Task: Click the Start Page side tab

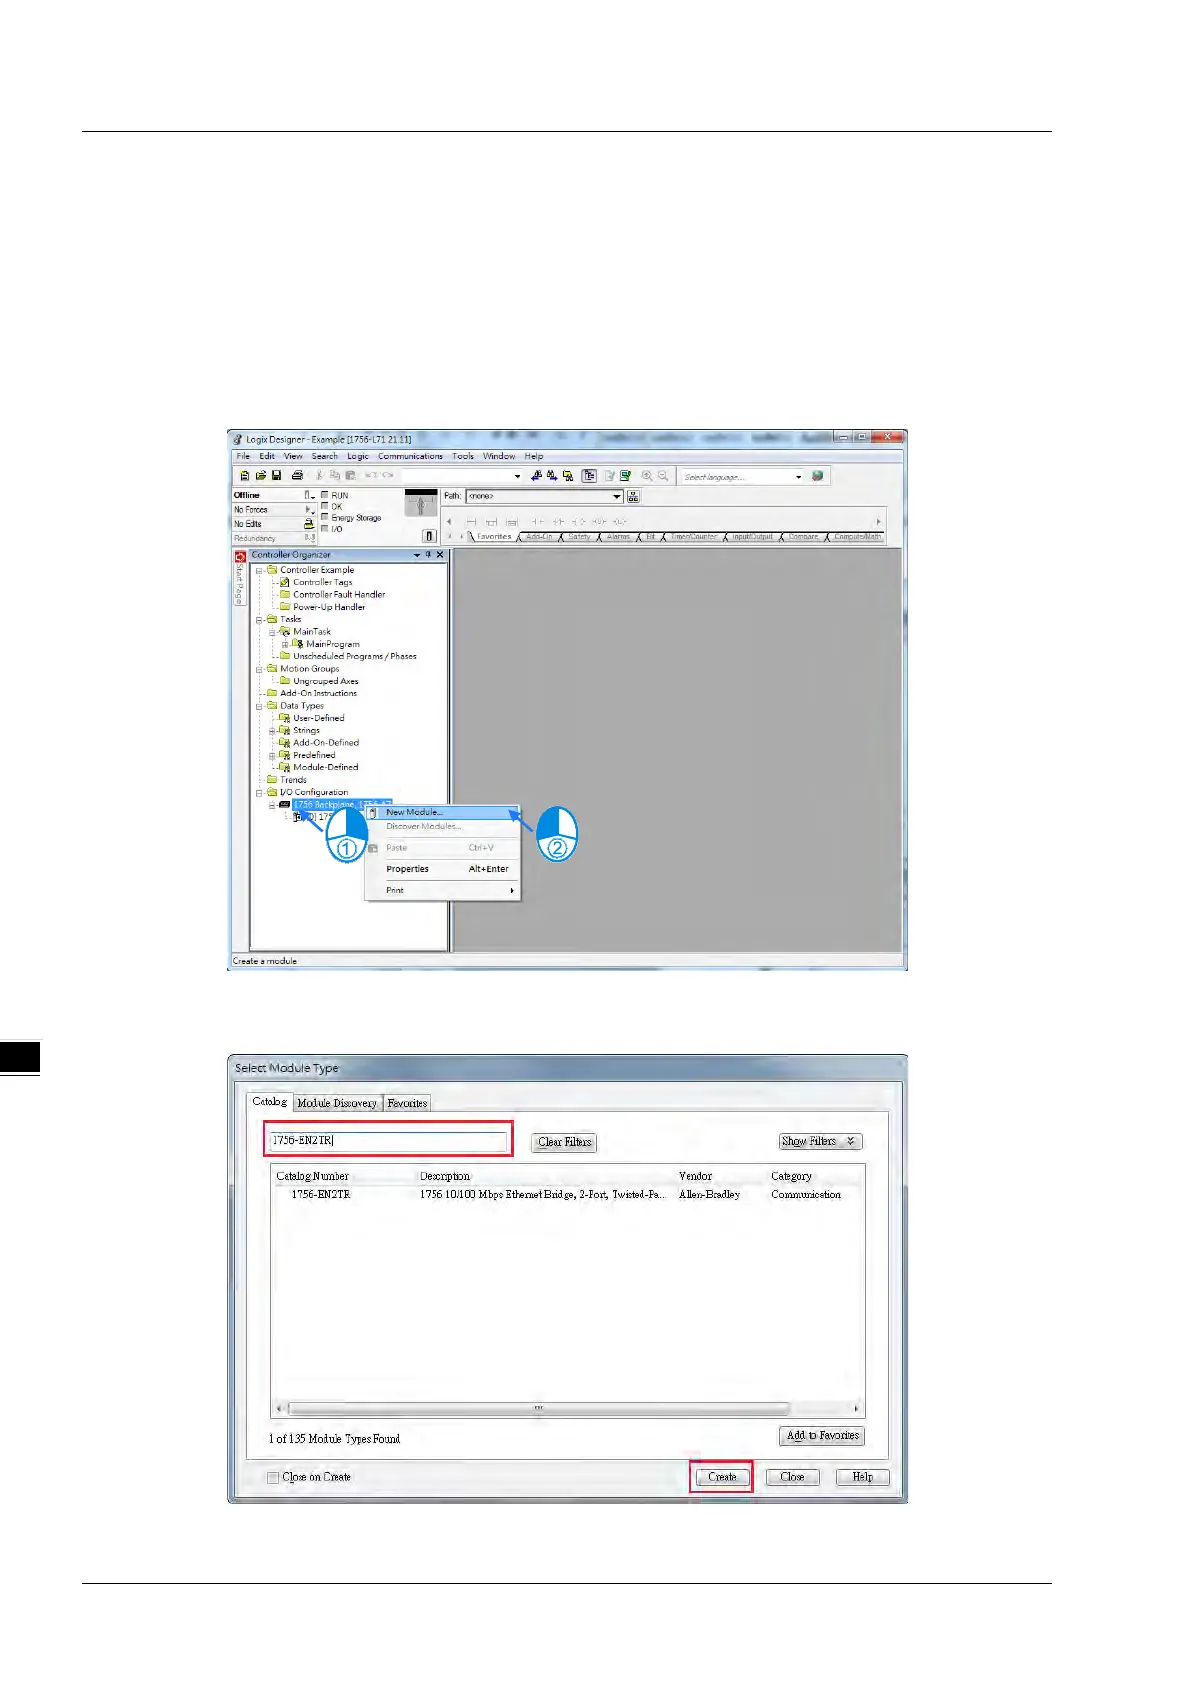Action: pyautogui.click(x=240, y=579)
